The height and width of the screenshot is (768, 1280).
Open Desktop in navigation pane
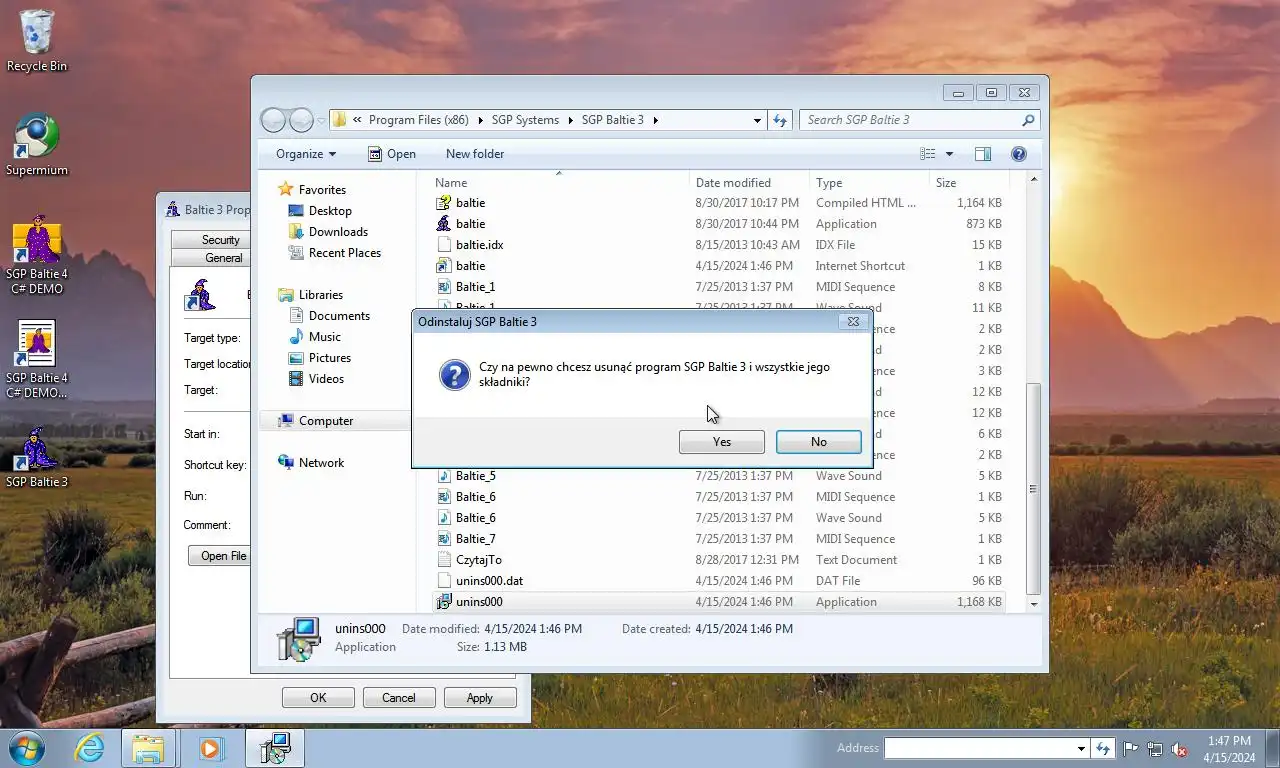[x=330, y=211]
